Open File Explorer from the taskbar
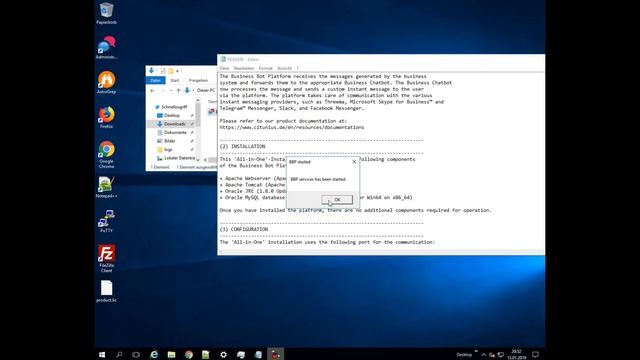The height and width of the screenshot is (360, 640). 171,354
